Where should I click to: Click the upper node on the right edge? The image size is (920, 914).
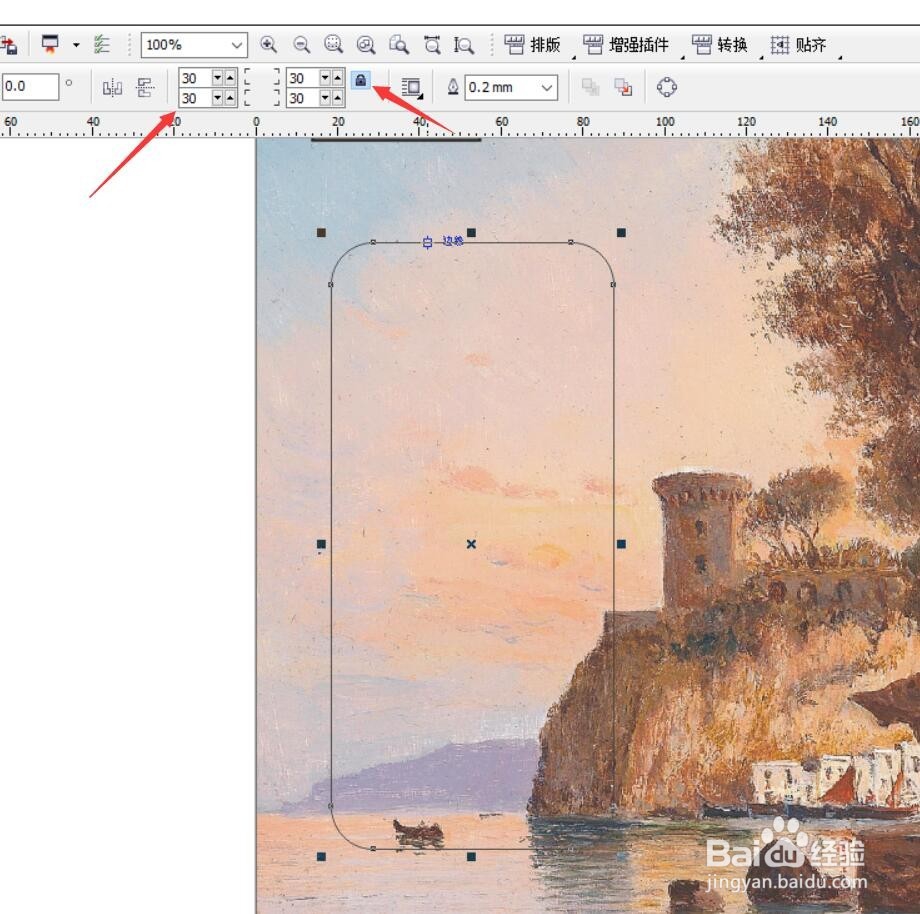click(613, 285)
